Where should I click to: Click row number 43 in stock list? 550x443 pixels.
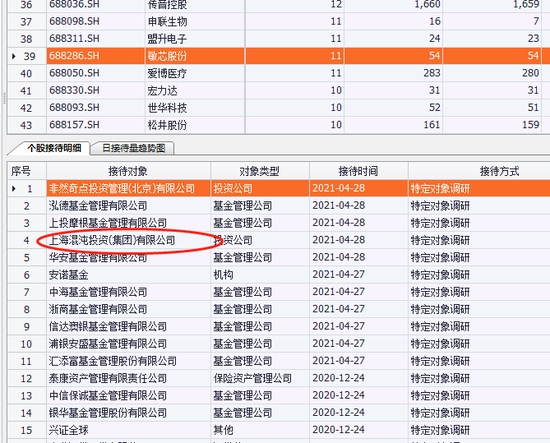click(x=26, y=125)
